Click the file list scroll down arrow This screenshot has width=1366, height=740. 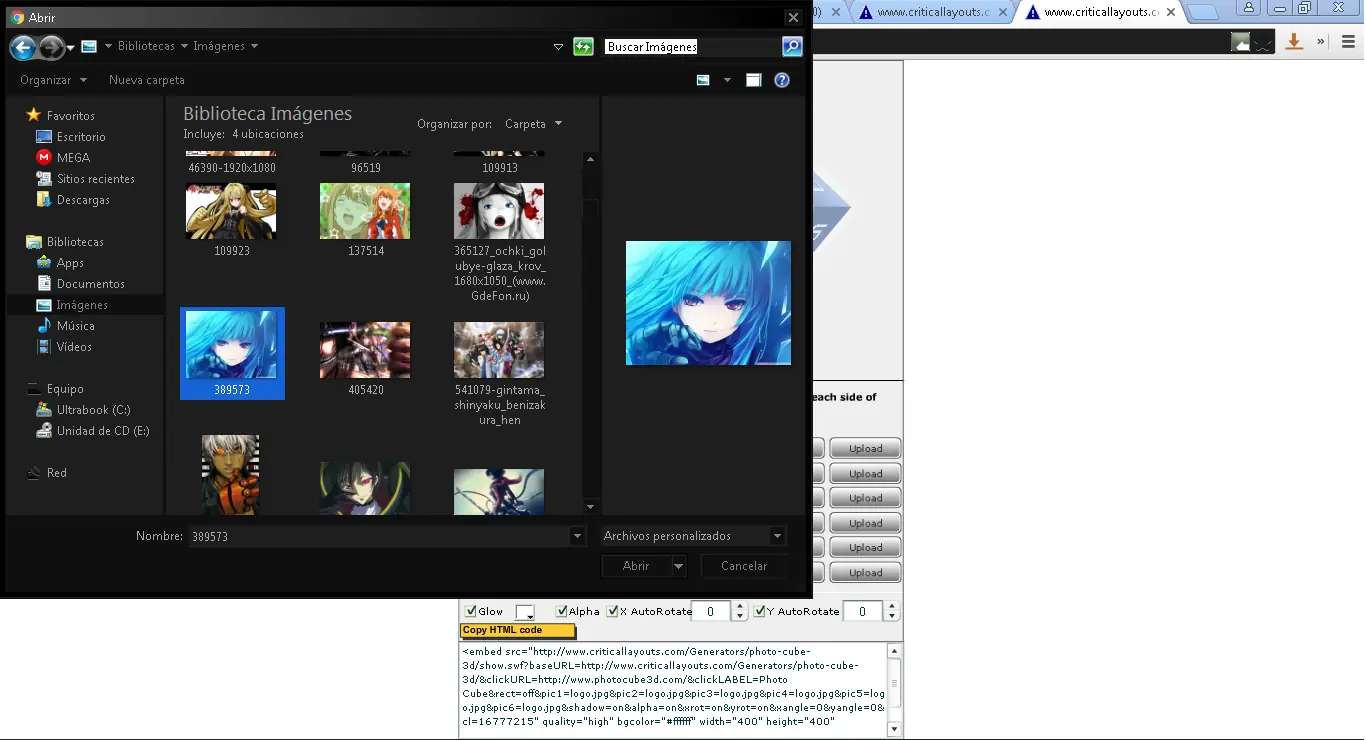(590, 507)
